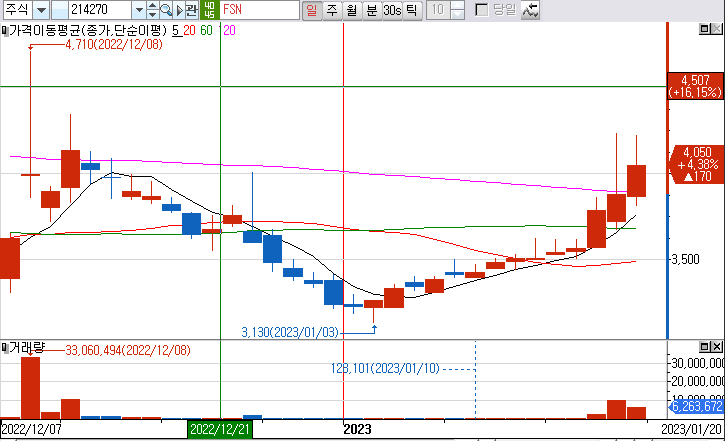
Task: Maximize the price chart panel
Action: tap(704, 29)
